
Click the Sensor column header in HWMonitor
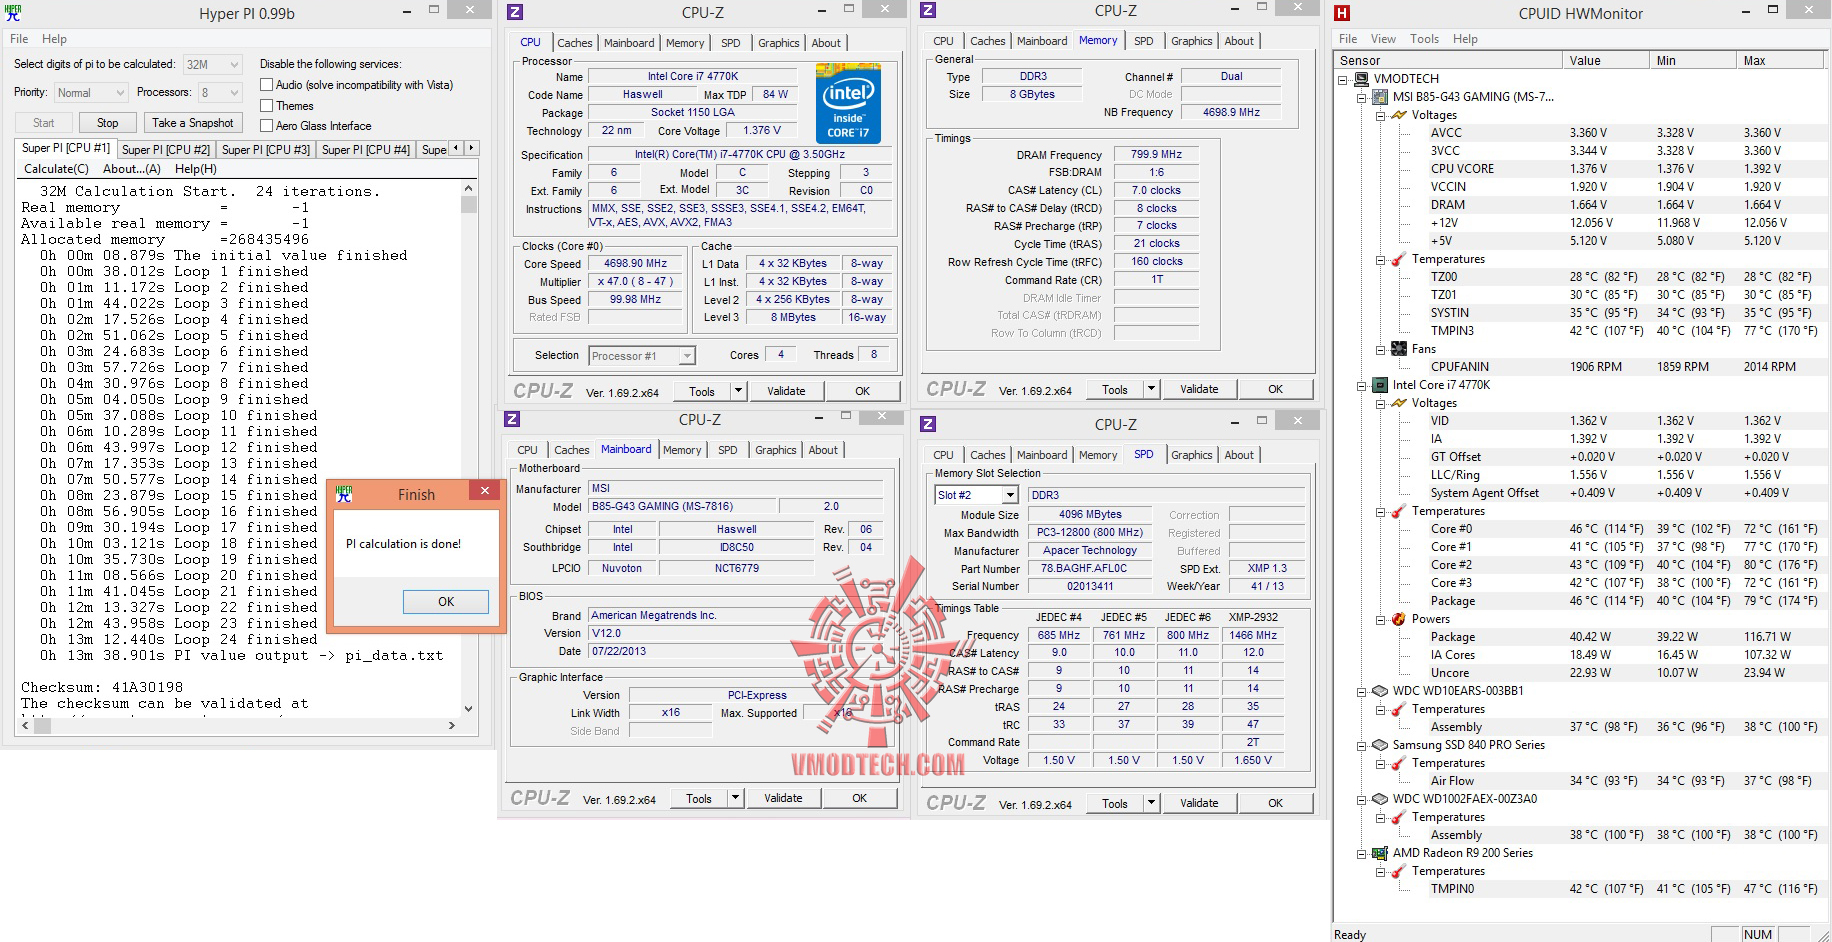coord(1448,61)
